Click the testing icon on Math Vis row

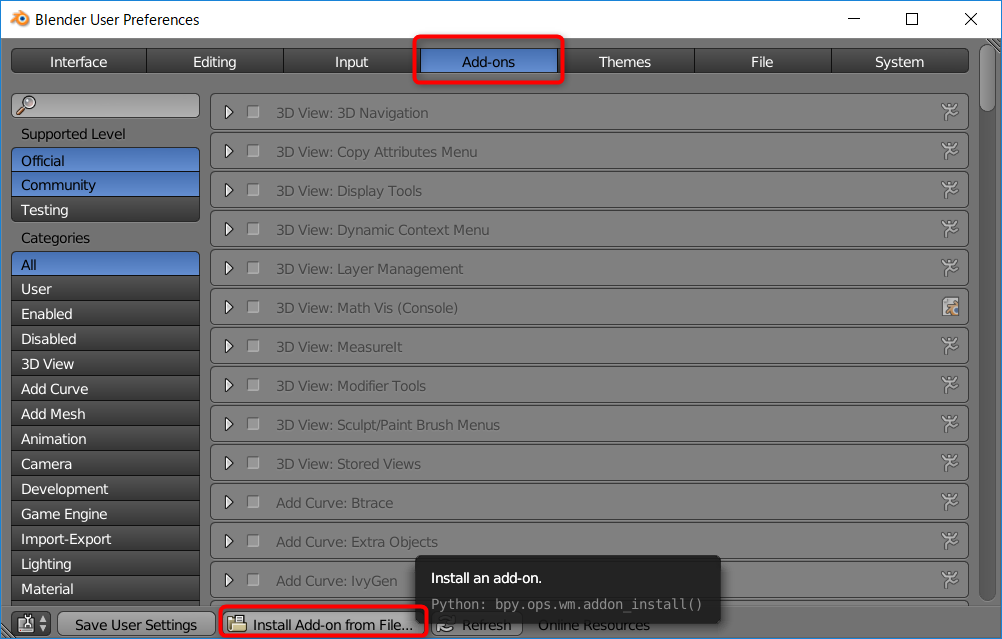click(x=950, y=307)
